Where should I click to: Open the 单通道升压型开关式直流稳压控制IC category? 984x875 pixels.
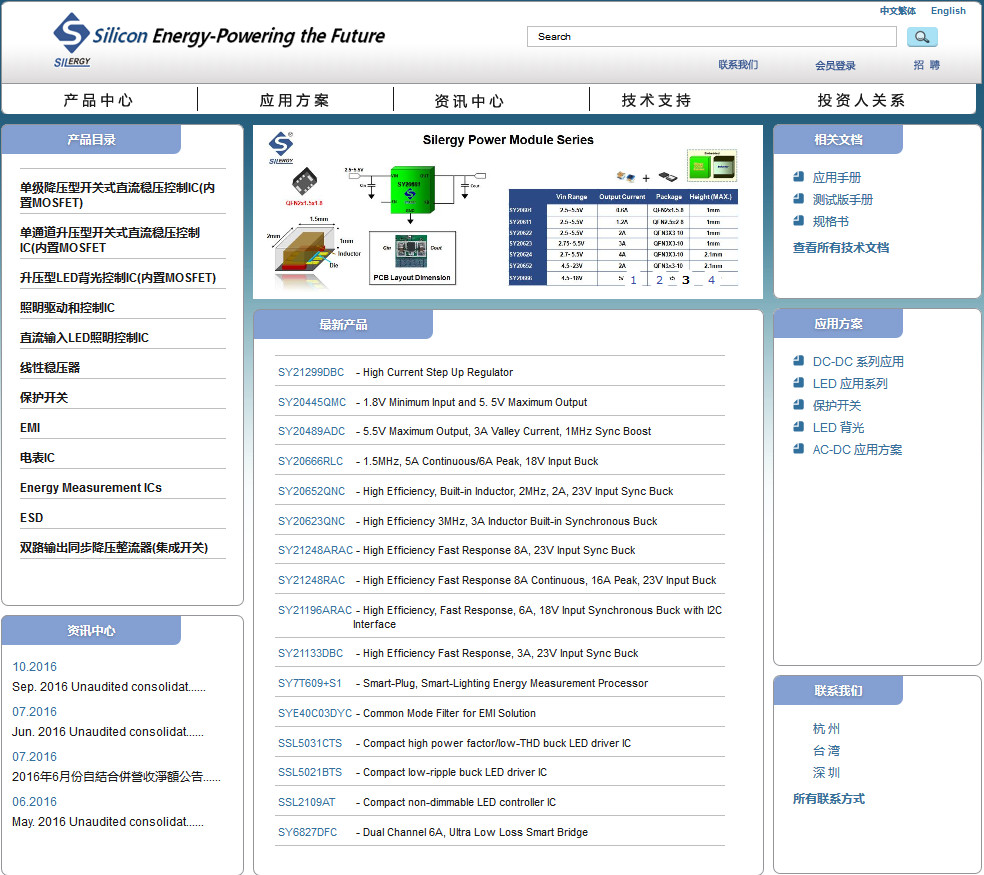[110, 240]
